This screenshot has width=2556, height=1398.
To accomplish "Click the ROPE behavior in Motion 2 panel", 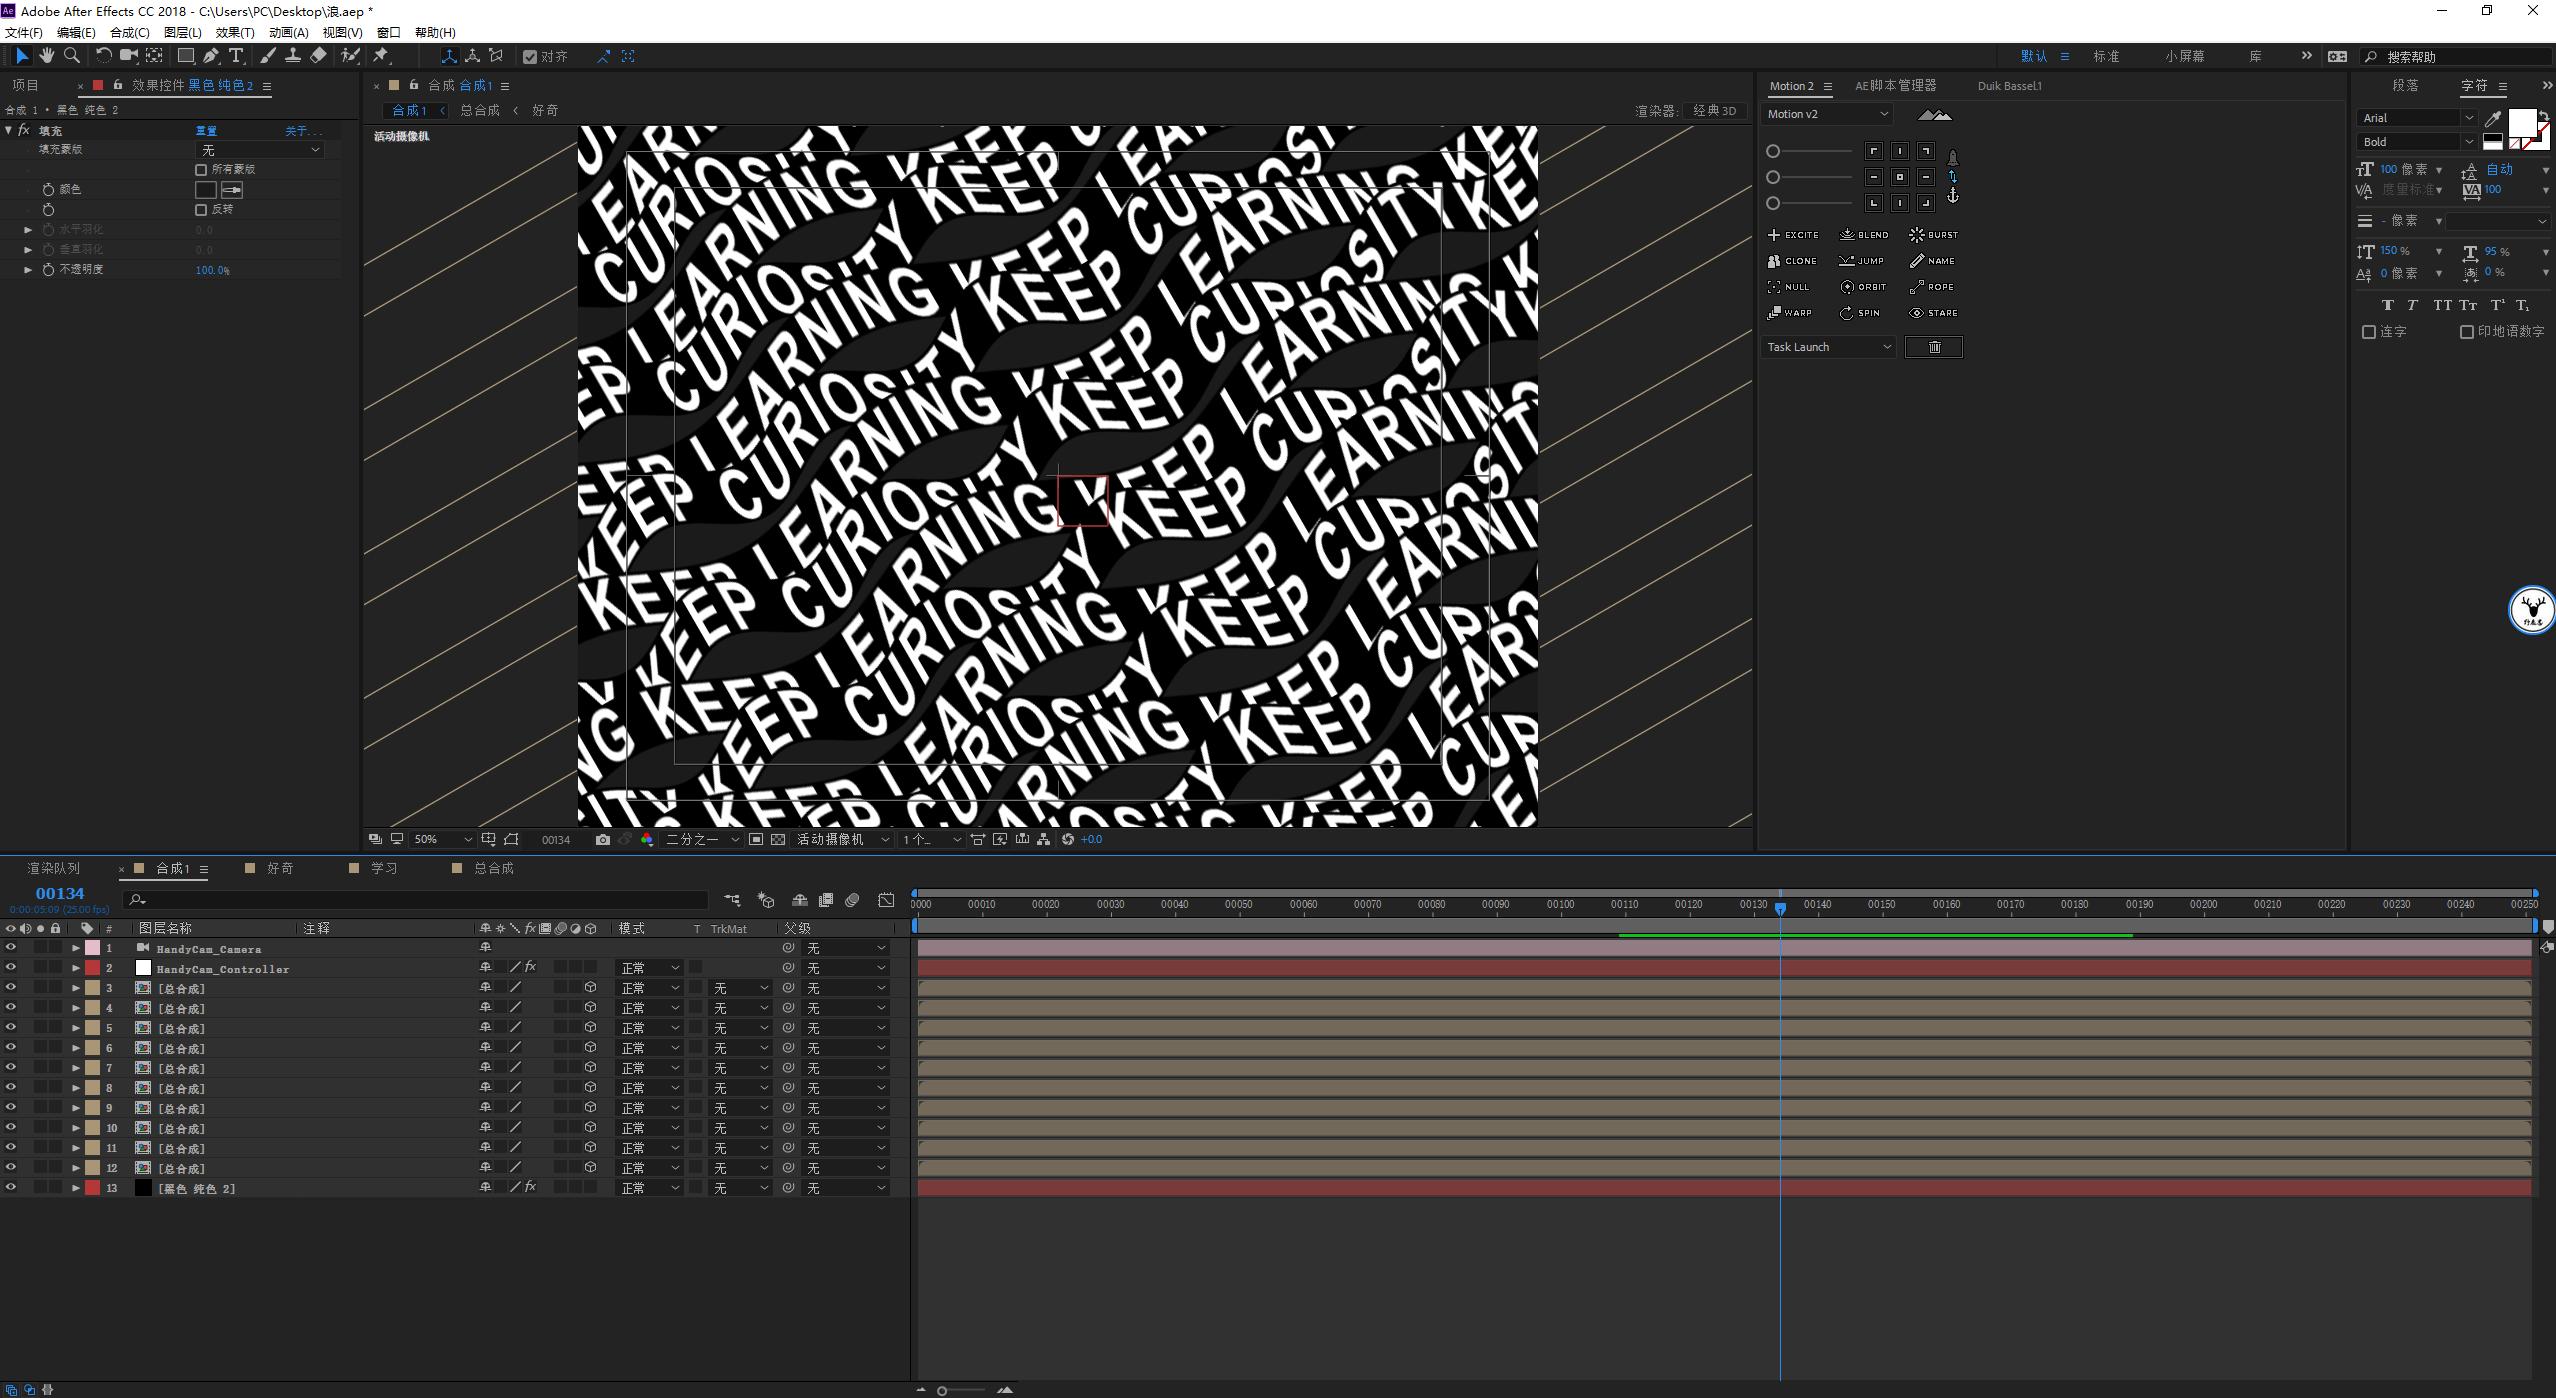I will click(x=1933, y=286).
